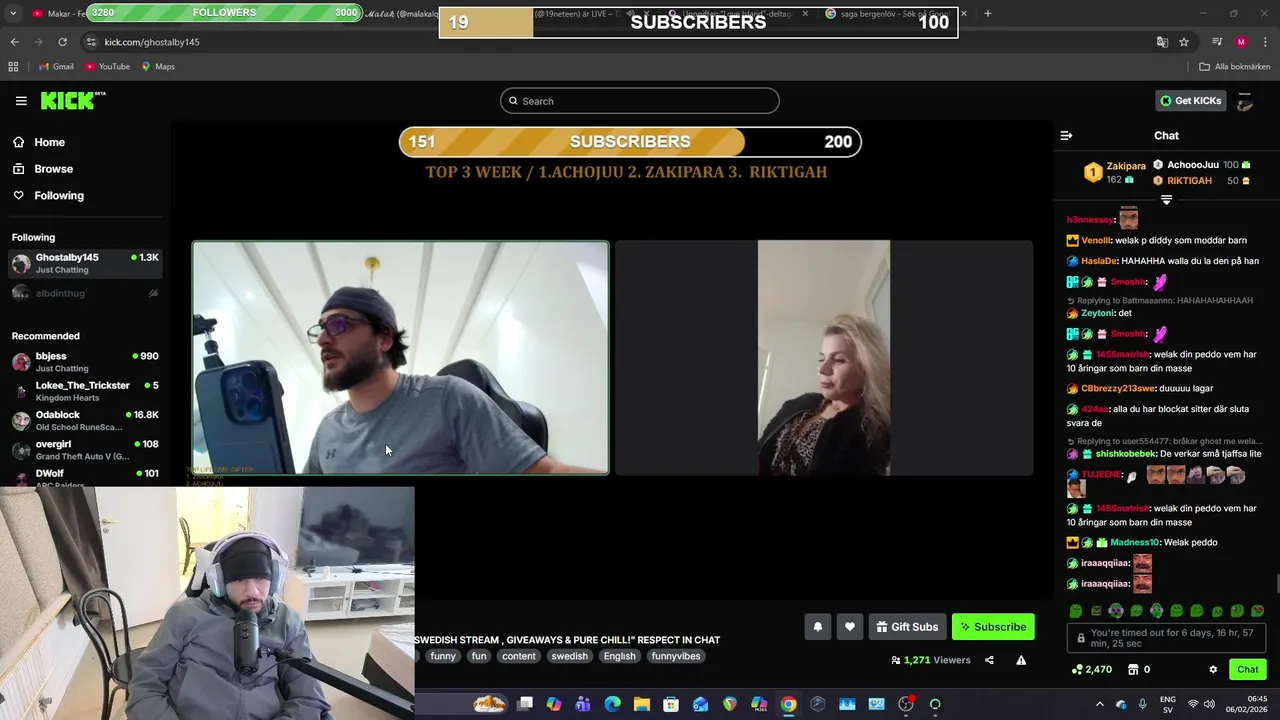Click the green Subscribe button

point(993,627)
